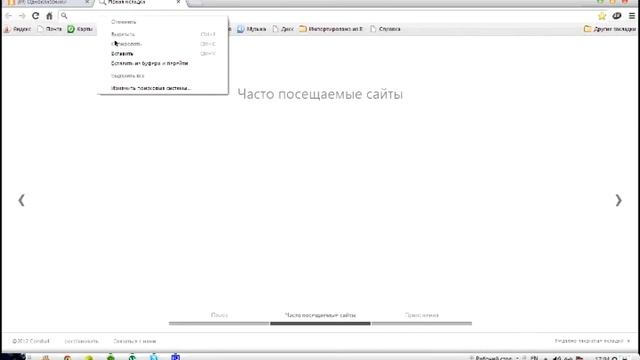Close the Новая вкладка tab
This screenshot has width=640, height=360.
(x=178, y=2)
